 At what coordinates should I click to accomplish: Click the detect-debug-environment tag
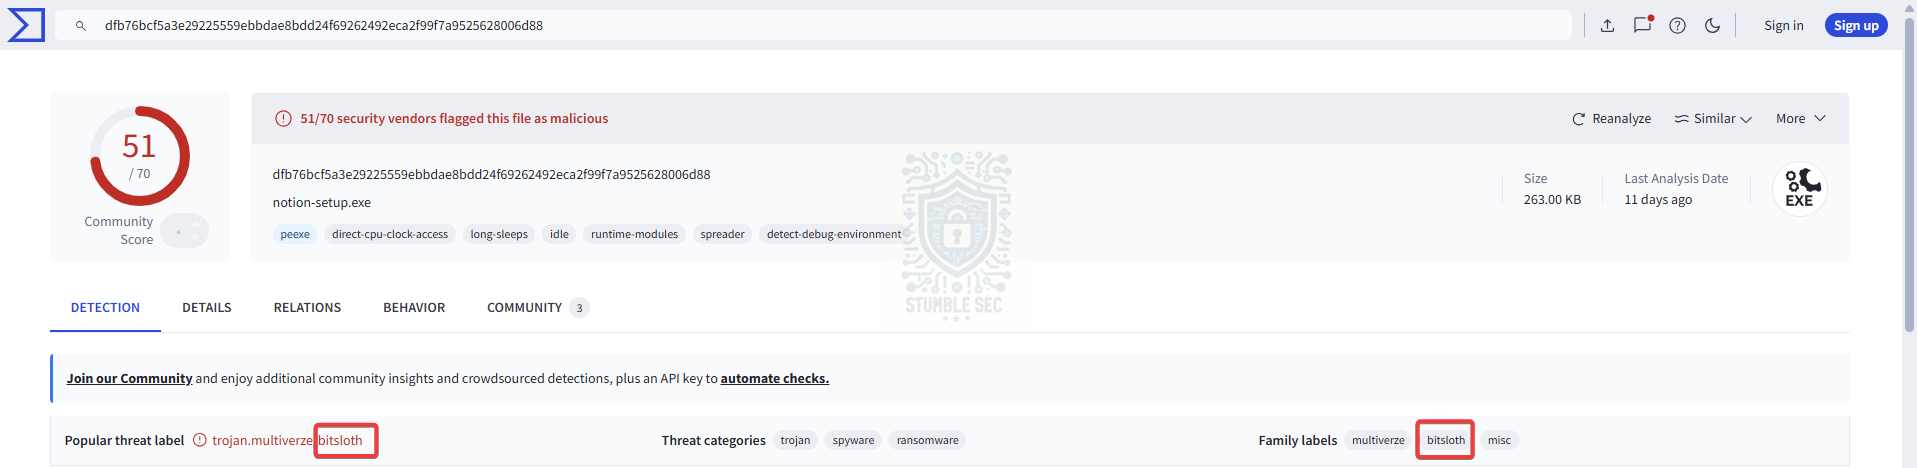[x=834, y=234]
